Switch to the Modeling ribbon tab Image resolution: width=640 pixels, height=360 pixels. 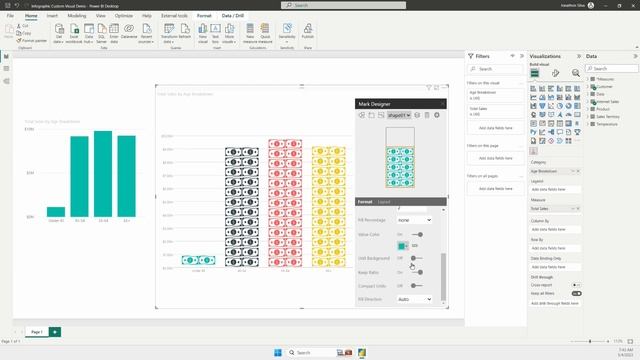(77, 16)
